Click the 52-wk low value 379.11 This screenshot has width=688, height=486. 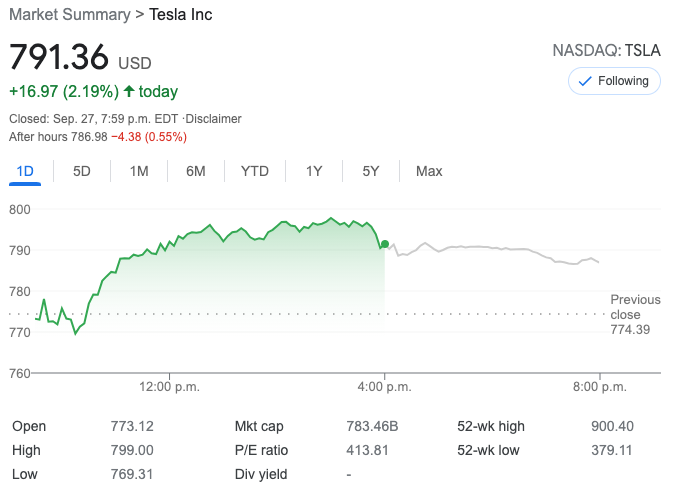(611, 450)
